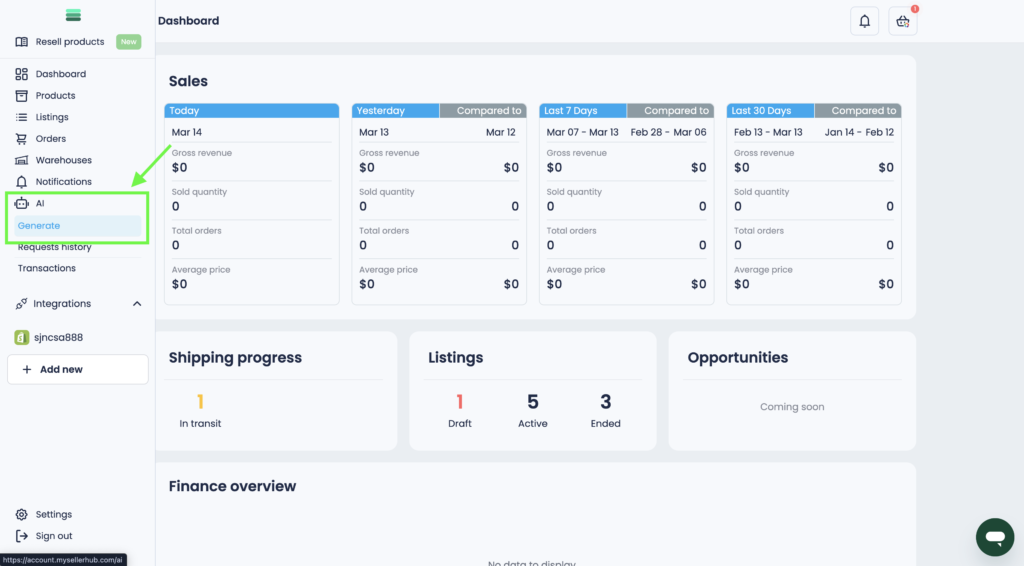
Task: Open the chat support bubble
Action: click(994, 537)
